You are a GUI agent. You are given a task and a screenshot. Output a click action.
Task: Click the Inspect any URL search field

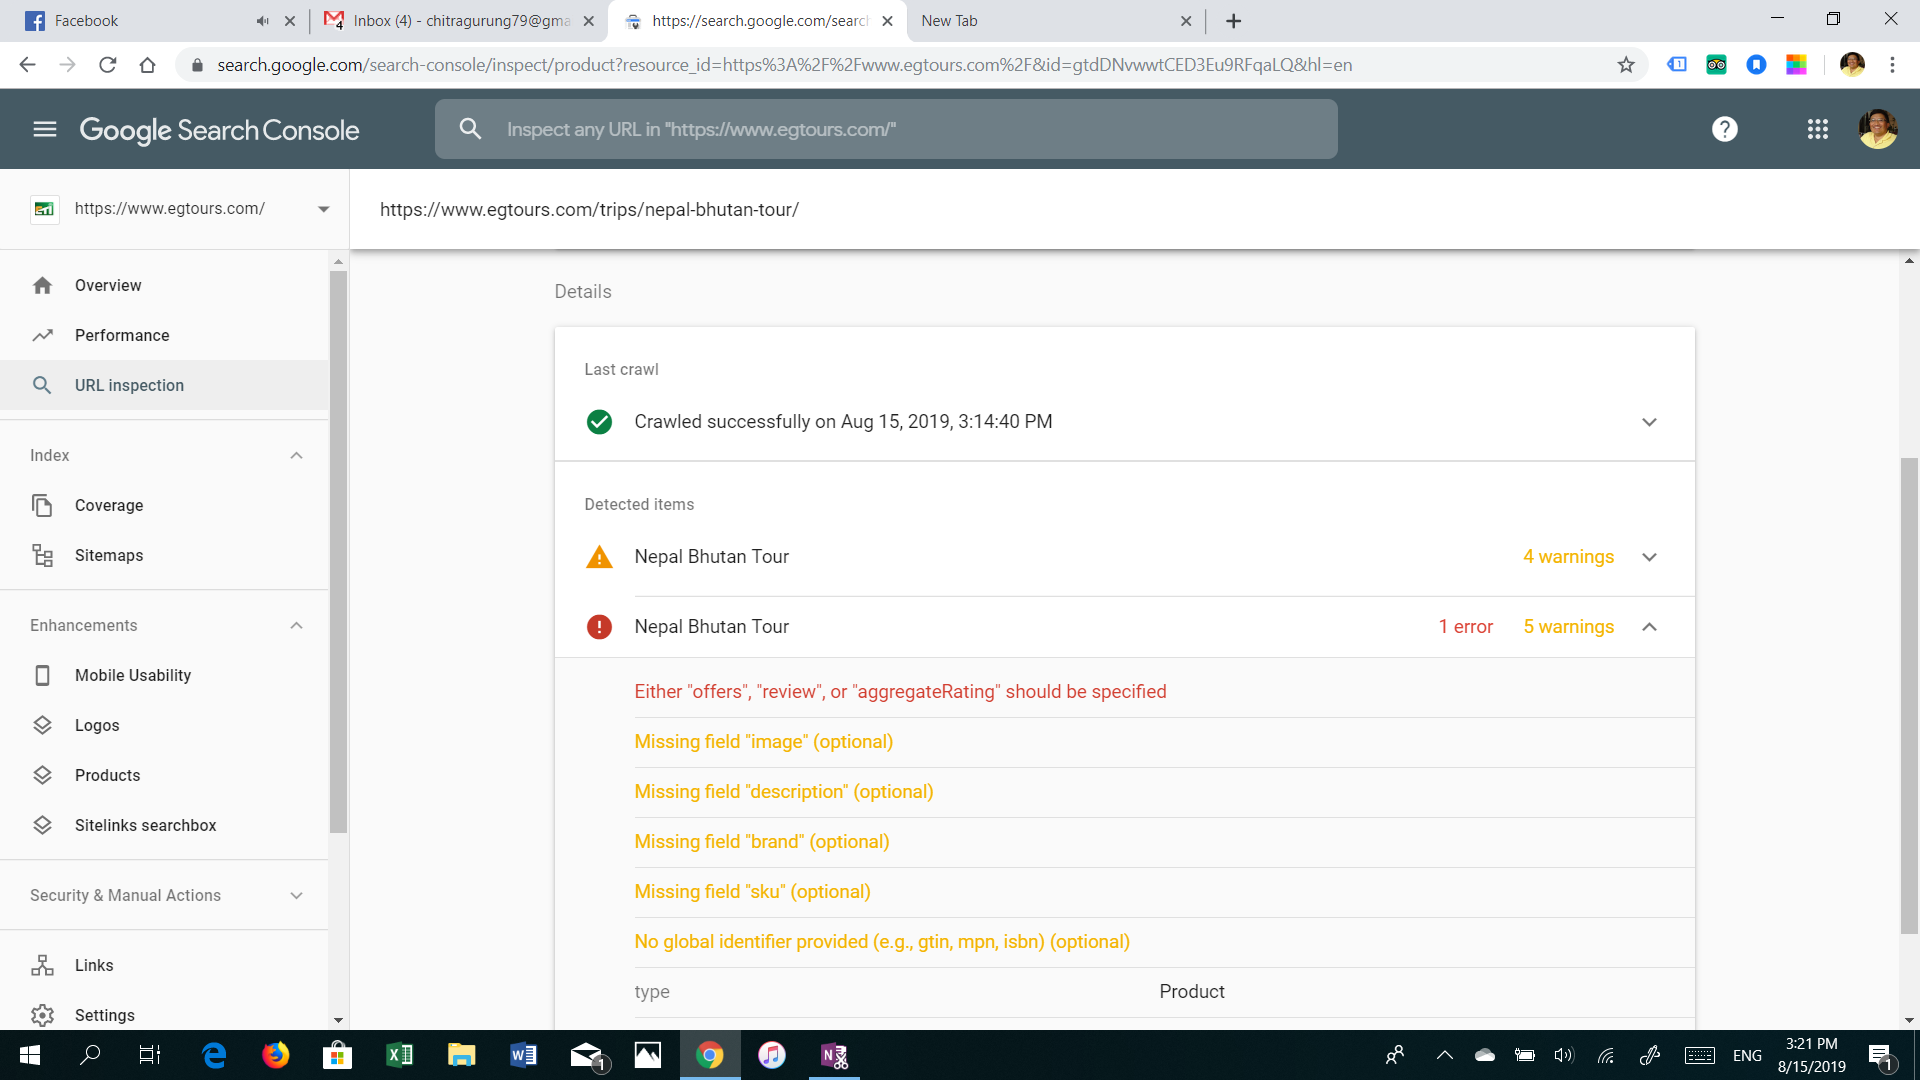pyautogui.click(x=886, y=129)
